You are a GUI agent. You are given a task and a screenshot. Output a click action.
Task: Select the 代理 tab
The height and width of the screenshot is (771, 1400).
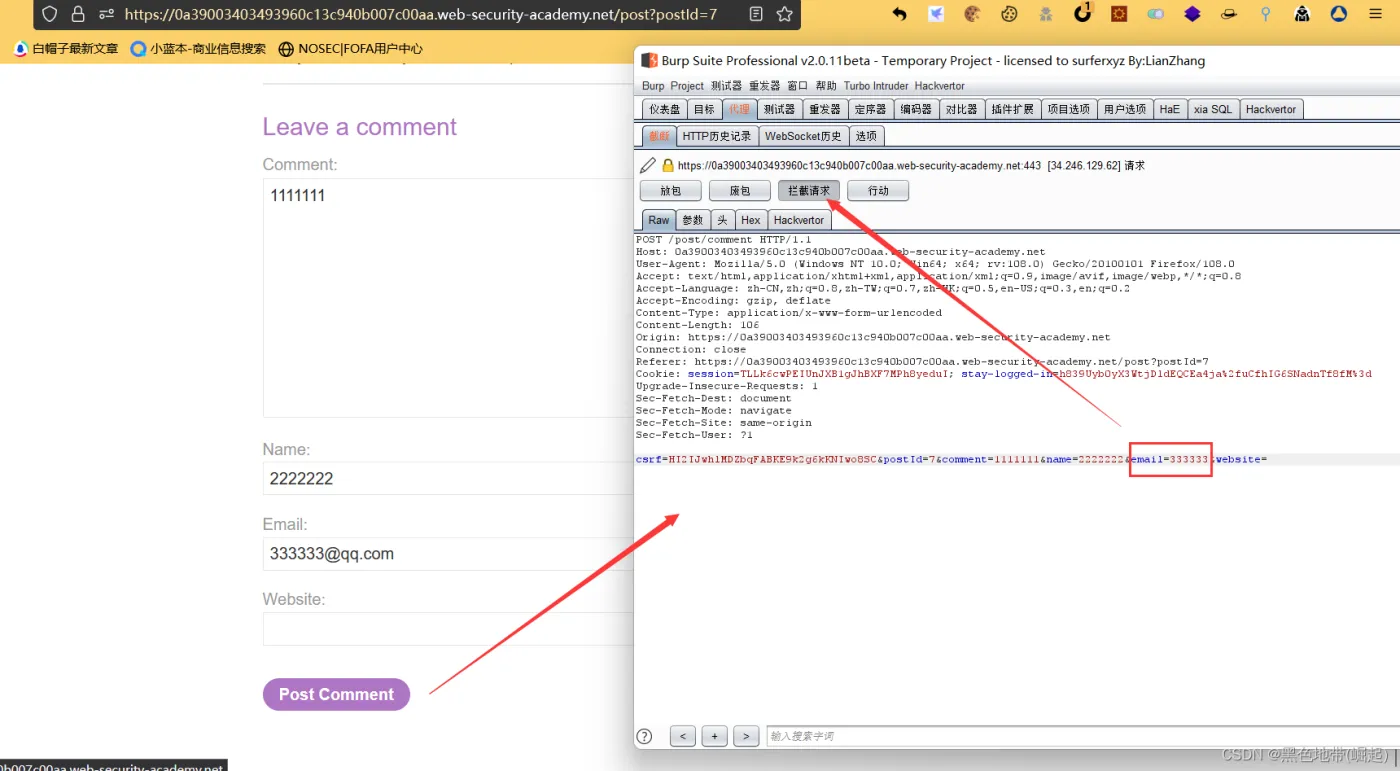[739, 109]
